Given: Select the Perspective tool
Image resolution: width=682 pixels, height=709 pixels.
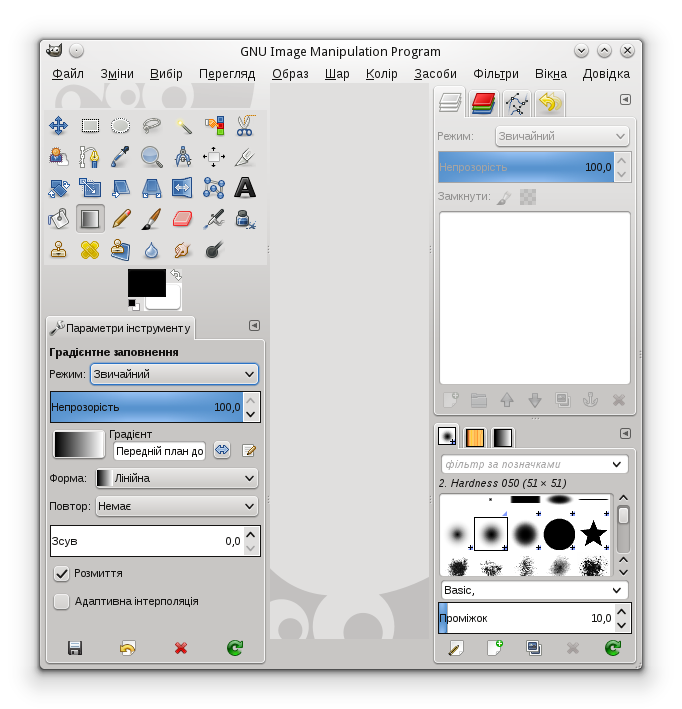Looking at the screenshot, I should (152, 188).
